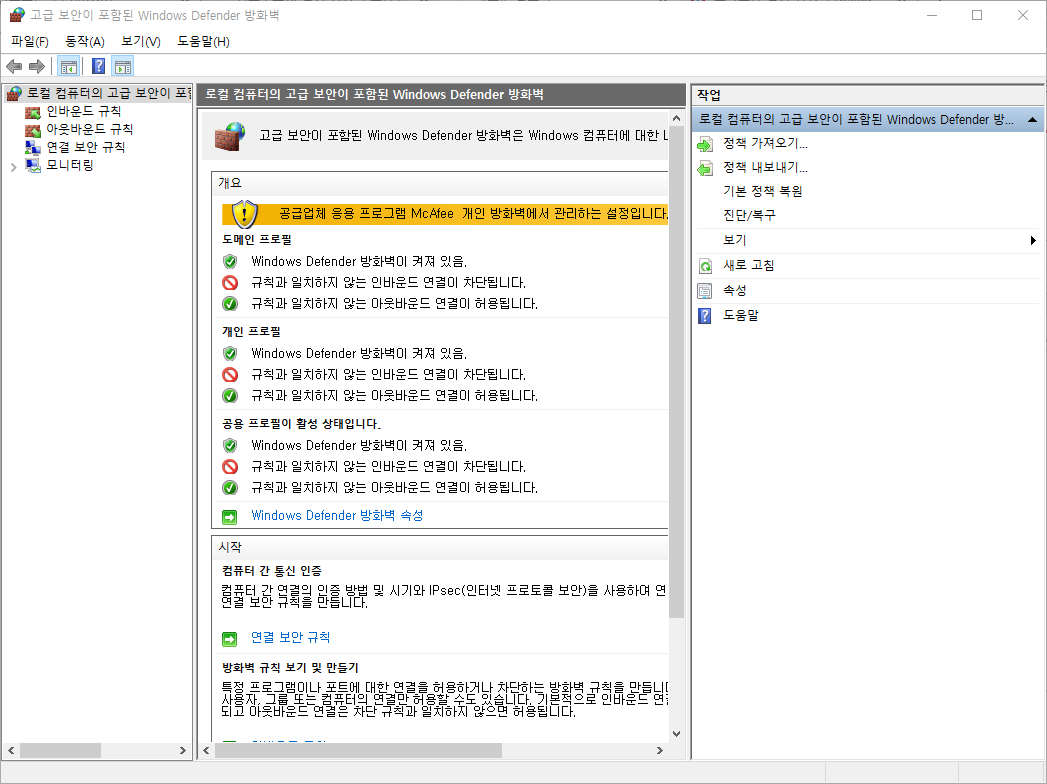
Task: Click the 새로 고침 refresh icon
Action: (705, 266)
